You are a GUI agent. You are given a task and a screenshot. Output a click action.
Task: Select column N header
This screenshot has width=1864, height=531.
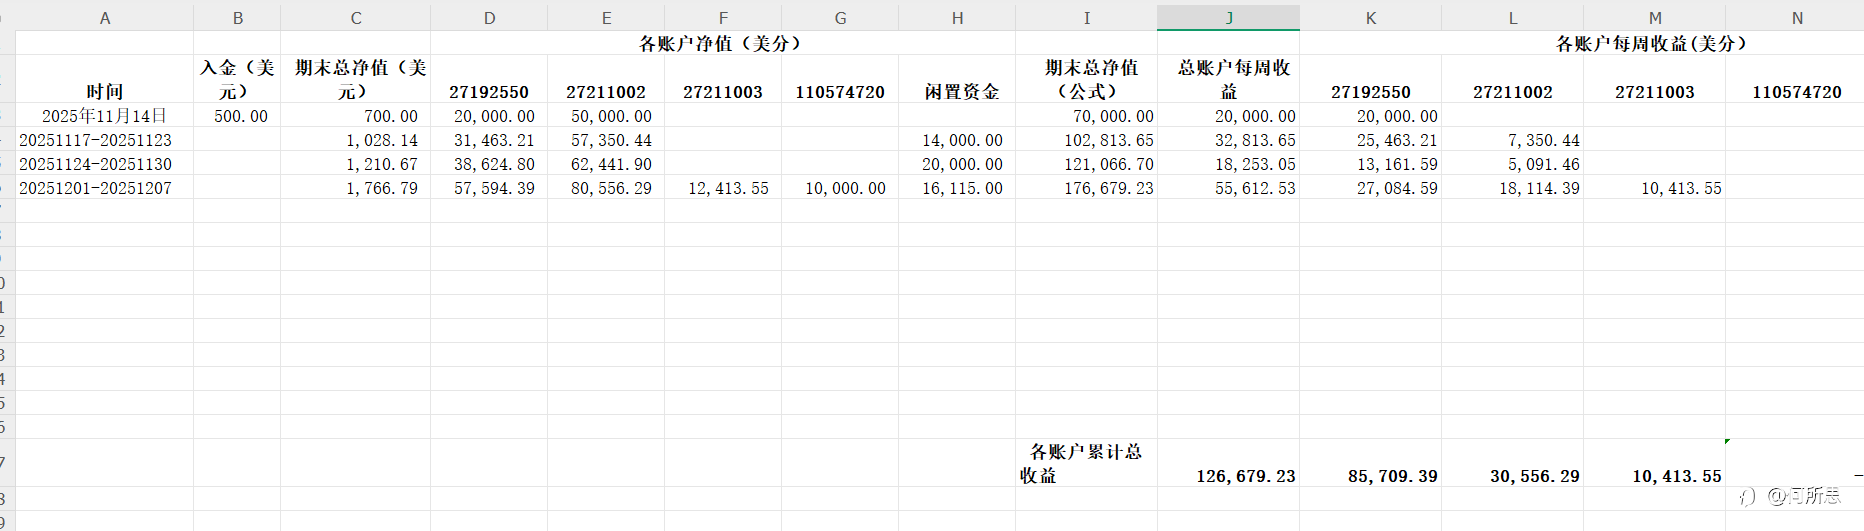(x=1796, y=18)
